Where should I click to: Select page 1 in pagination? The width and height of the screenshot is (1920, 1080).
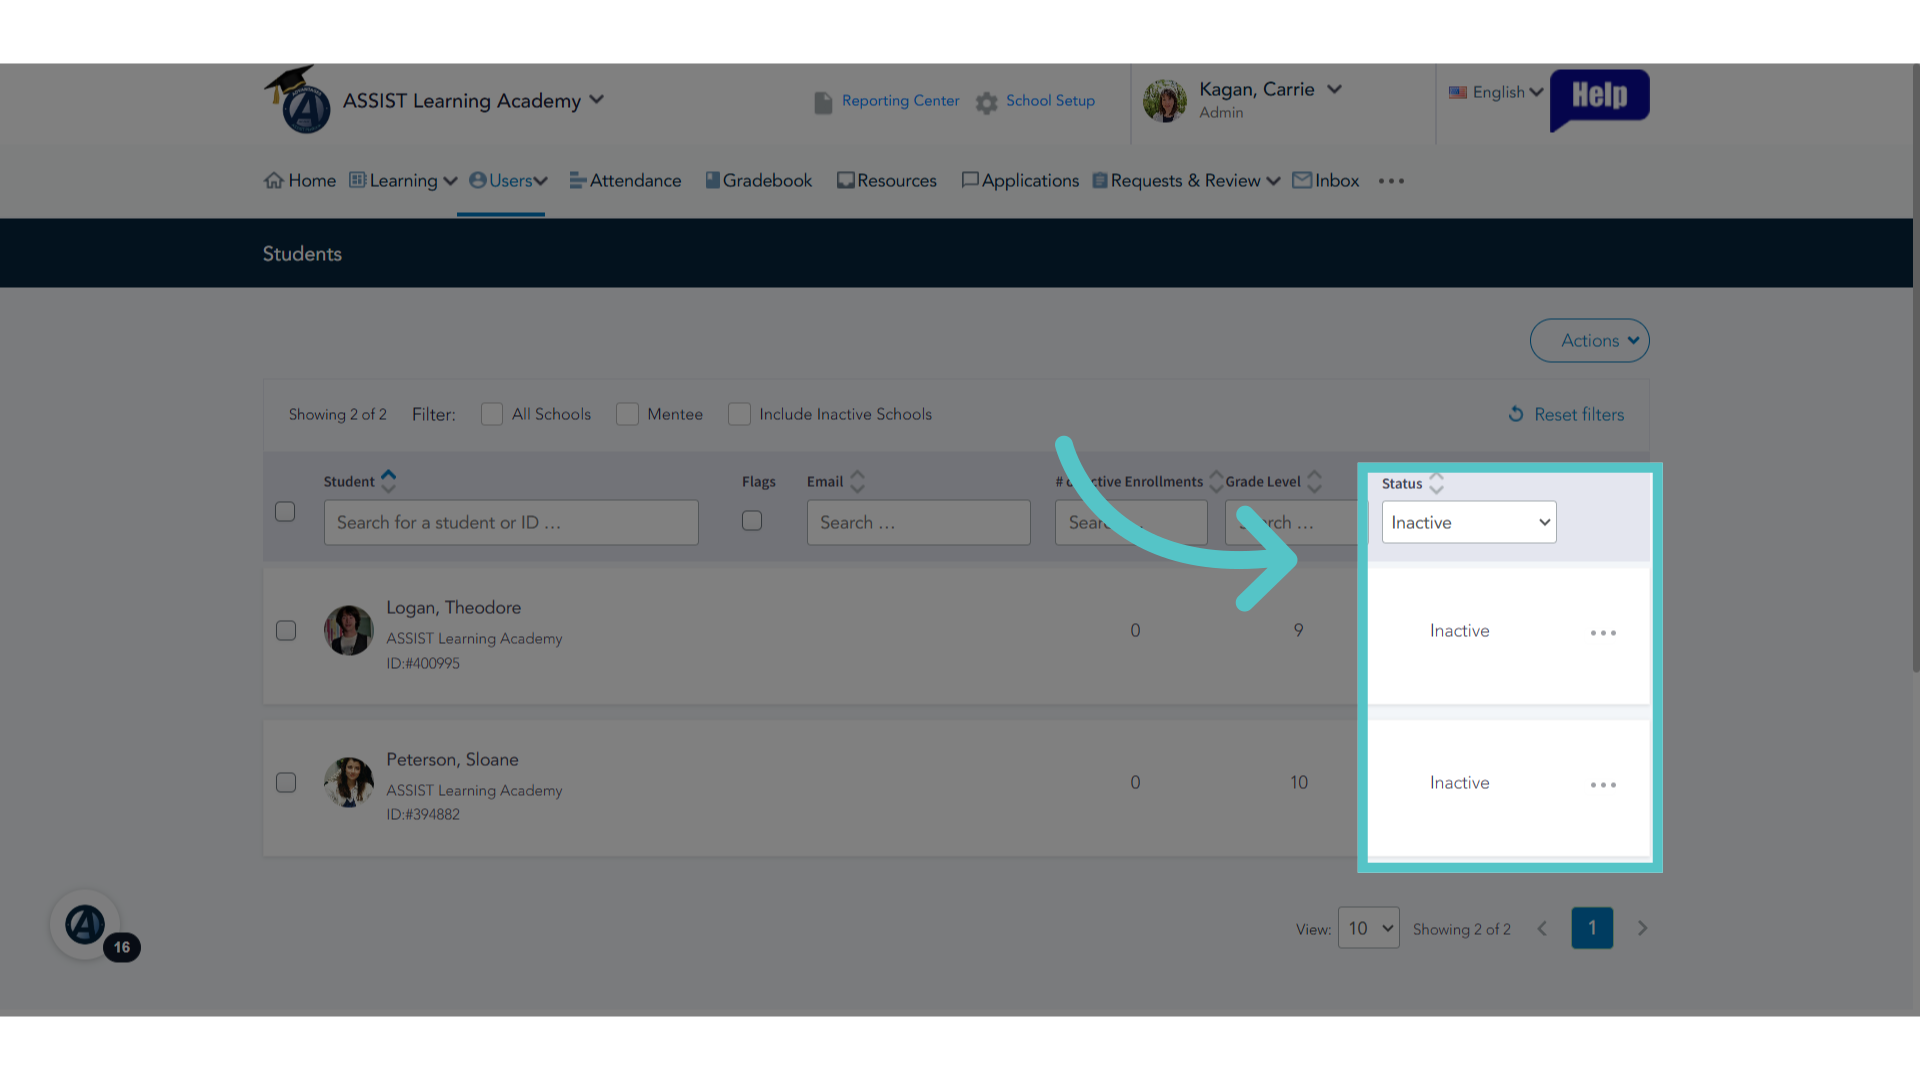[x=1592, y=928]
